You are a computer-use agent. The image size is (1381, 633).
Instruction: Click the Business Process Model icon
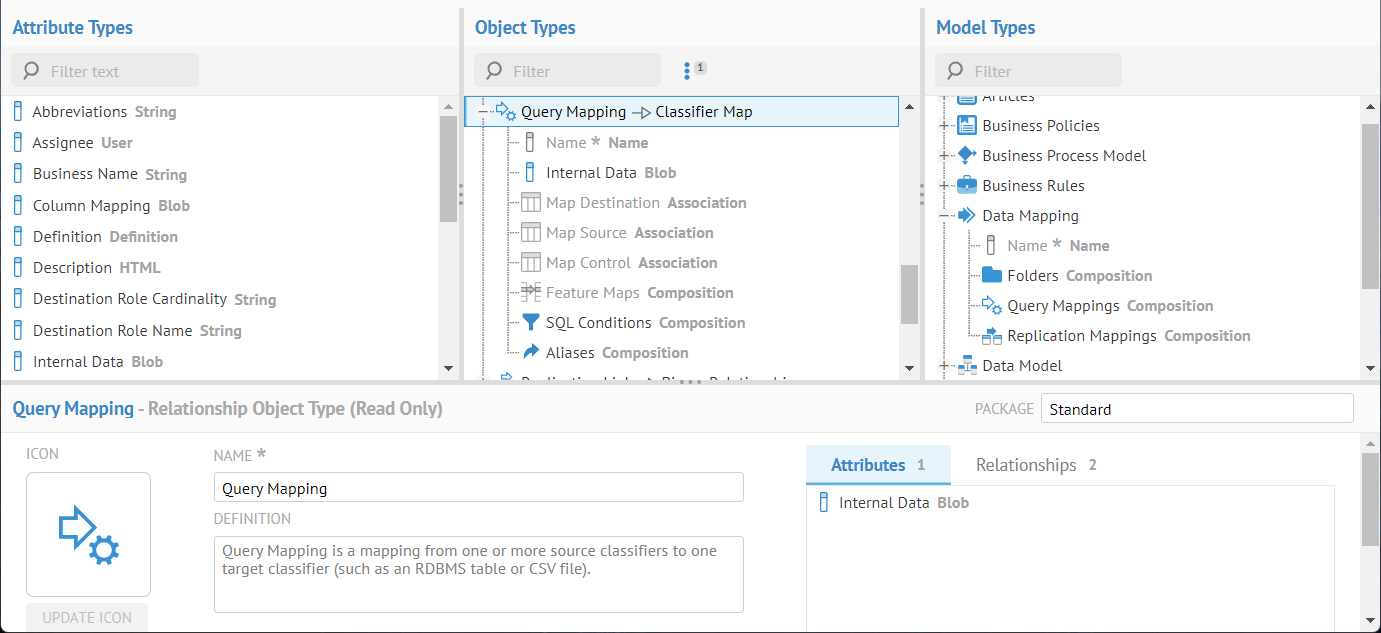pyautogui.click(x=966, y=155)
